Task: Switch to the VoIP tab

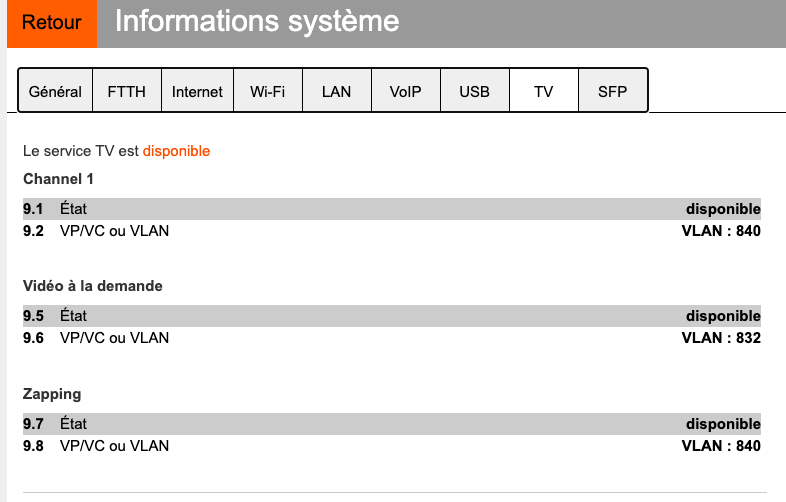Action: pyautogui.click(x=405, y=91)
